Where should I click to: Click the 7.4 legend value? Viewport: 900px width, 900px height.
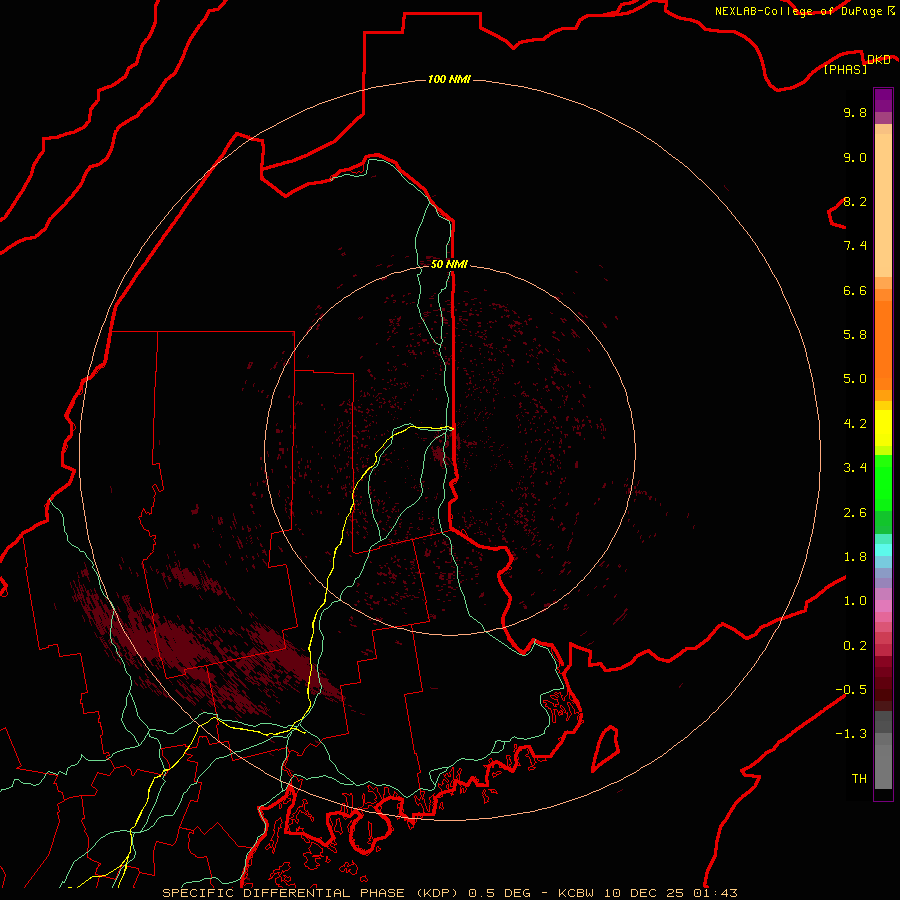tap(855, 246)
